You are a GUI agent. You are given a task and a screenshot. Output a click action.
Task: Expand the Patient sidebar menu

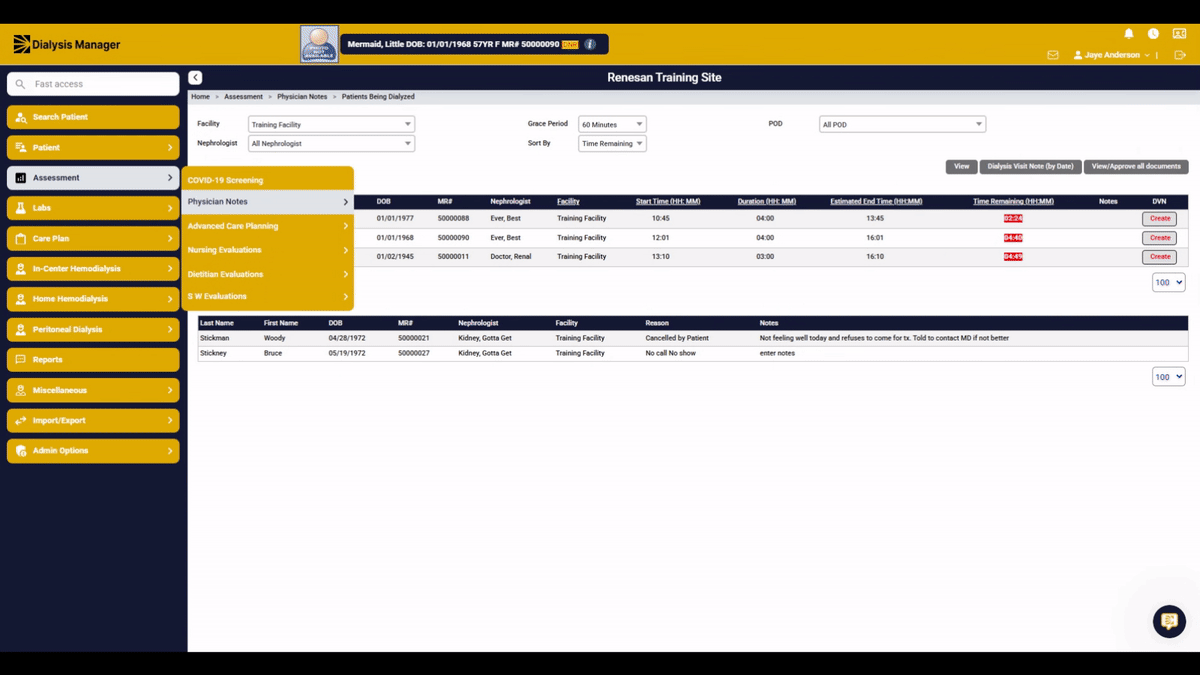click(93, 148)
